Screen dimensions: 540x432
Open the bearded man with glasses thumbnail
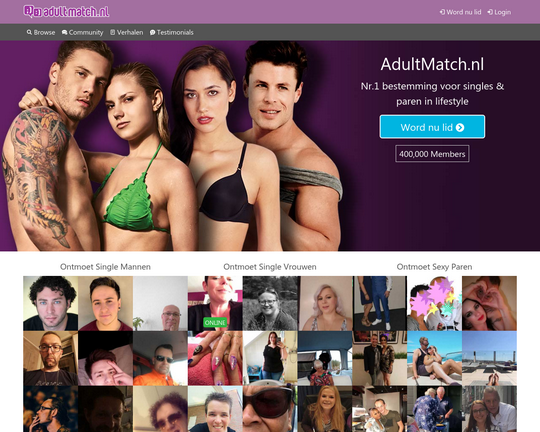51,358
